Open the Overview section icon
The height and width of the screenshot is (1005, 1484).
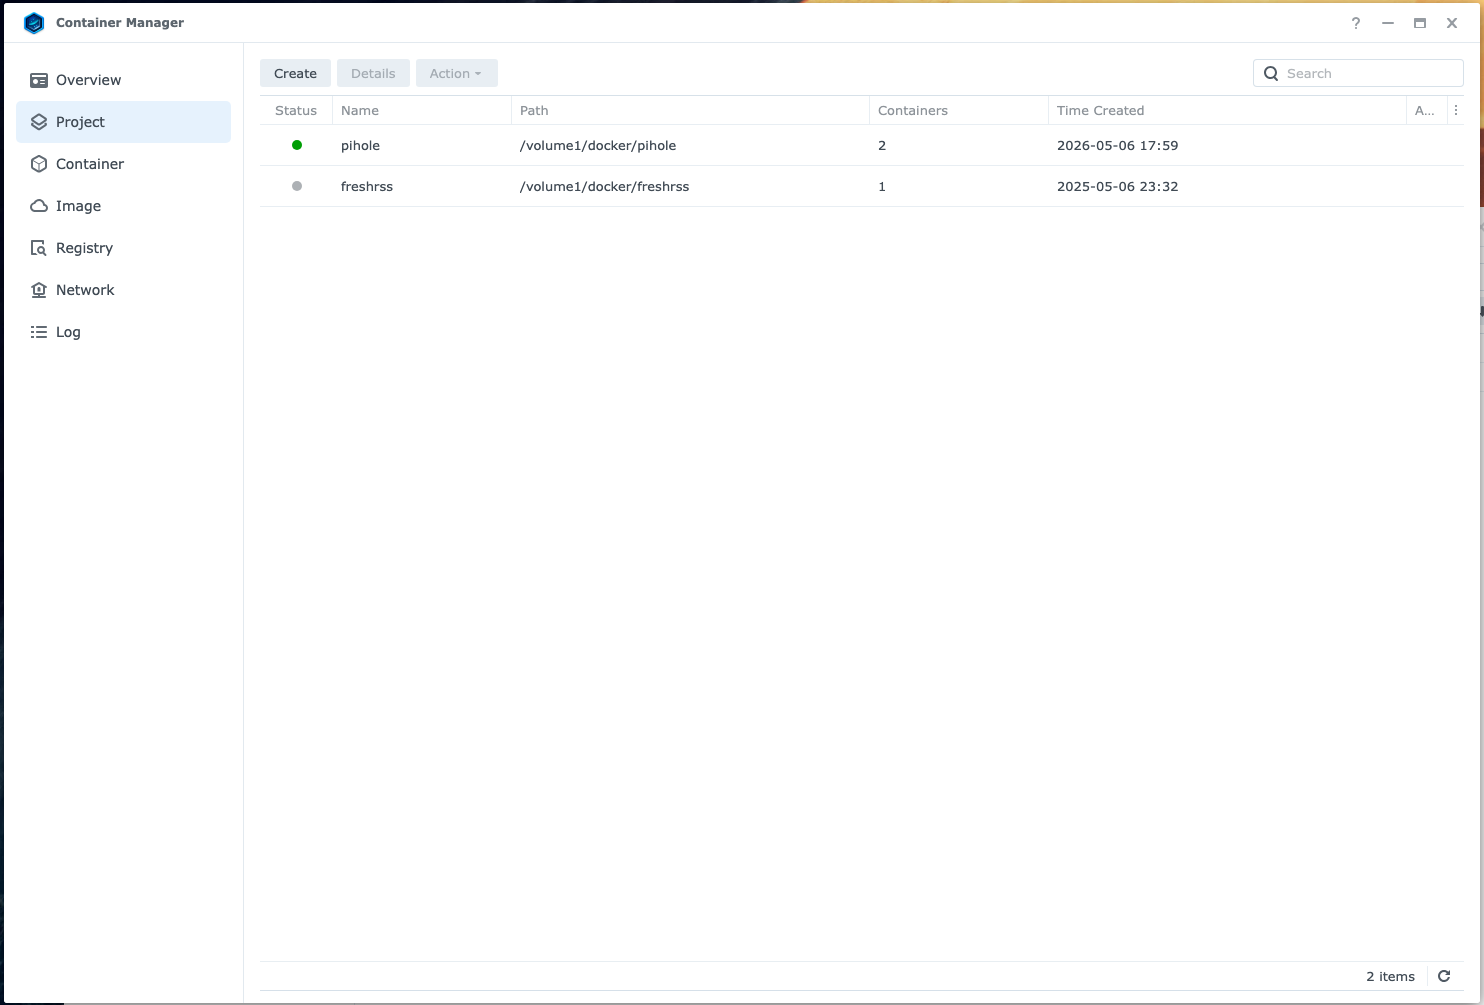(x=39, y=80)
